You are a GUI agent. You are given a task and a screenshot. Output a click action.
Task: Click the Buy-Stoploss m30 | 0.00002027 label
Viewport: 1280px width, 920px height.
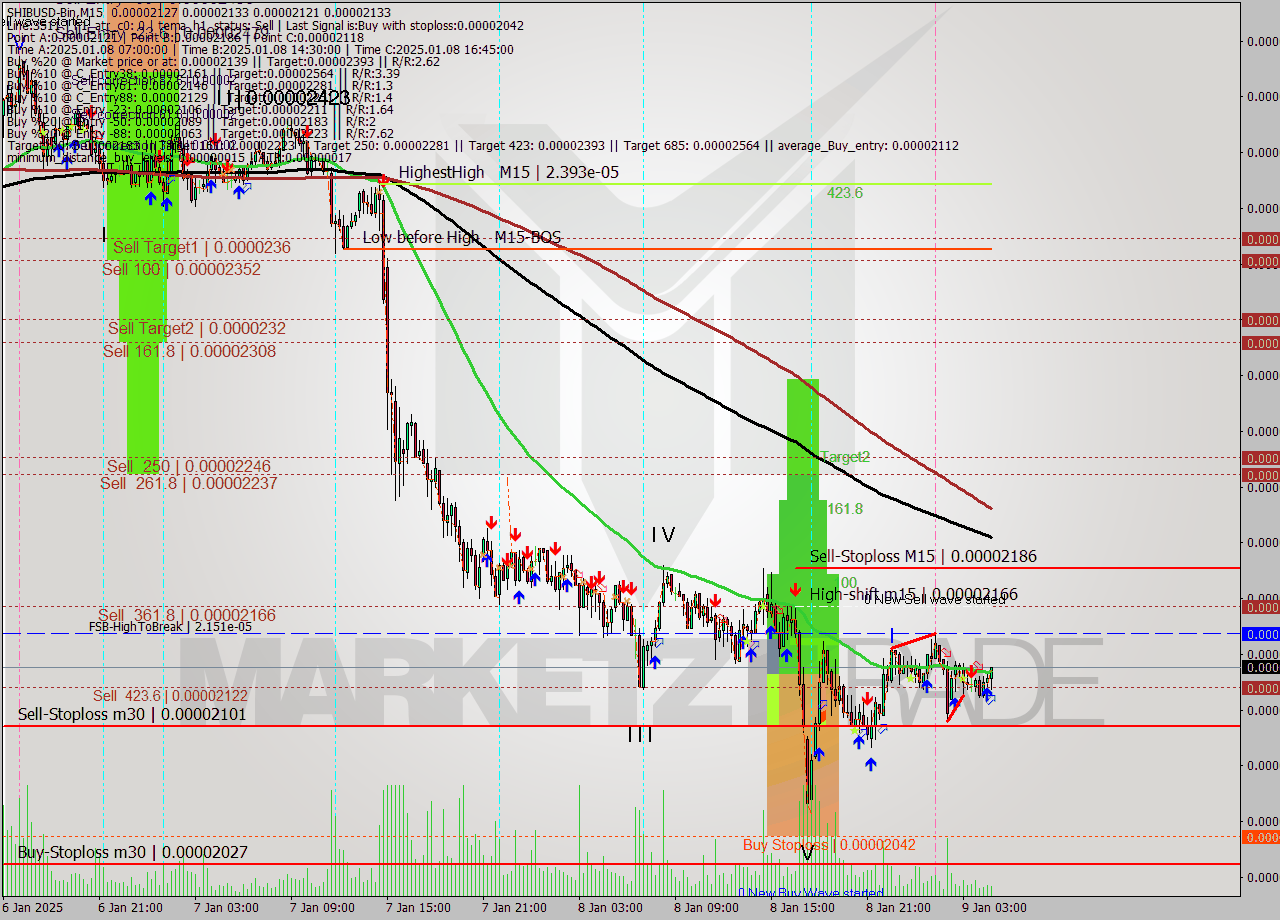click(132, 852)
